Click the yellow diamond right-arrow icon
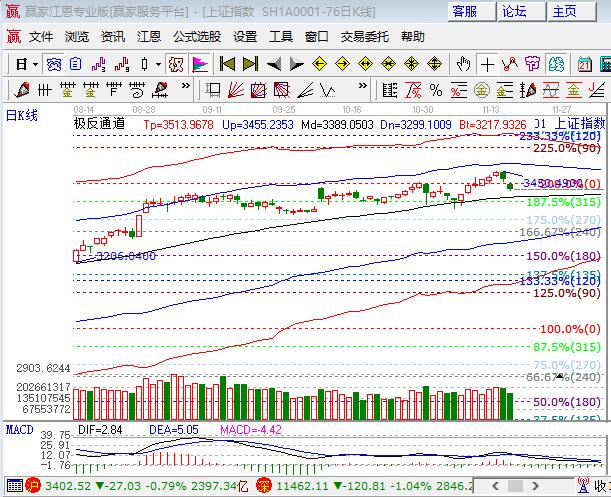 tap(342, 63)
